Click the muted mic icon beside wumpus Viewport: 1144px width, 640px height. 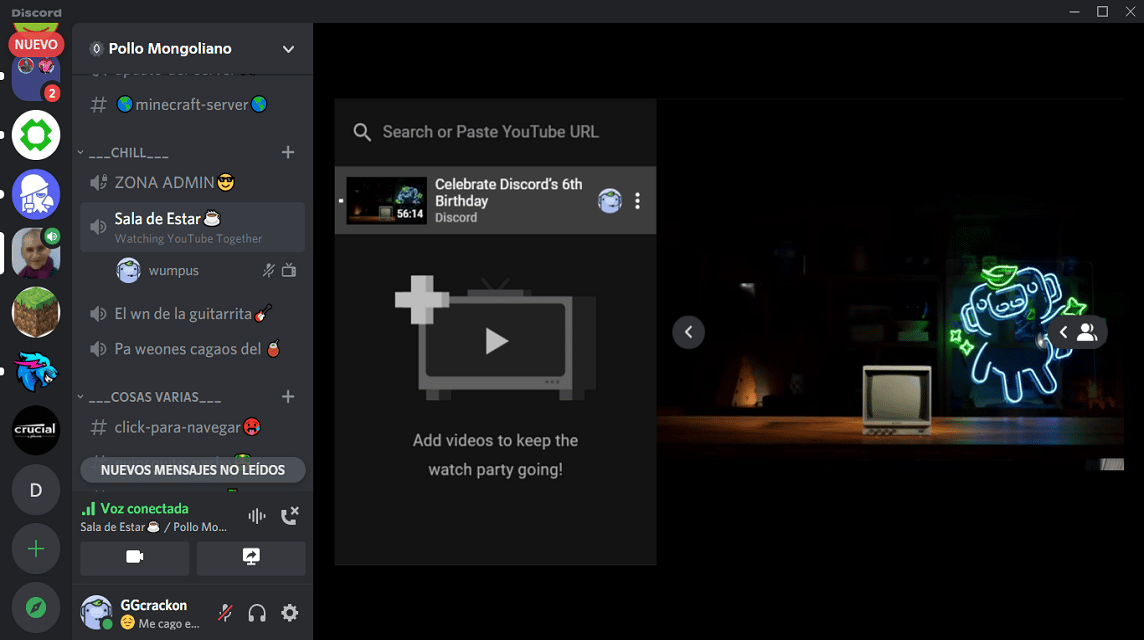268,270
